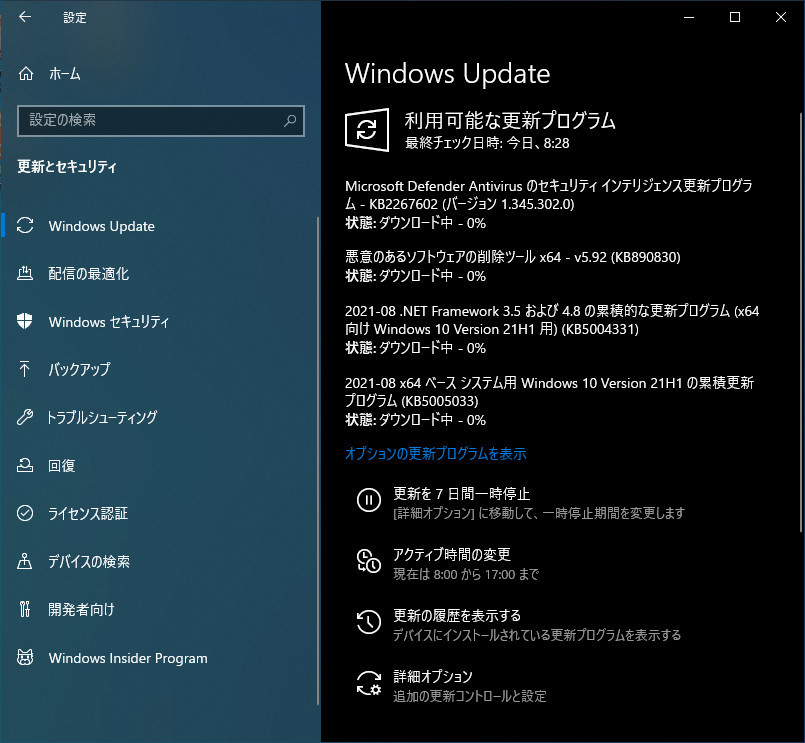
Task: Click the .NET Framework KB5004331 update entry
Action: [552, 329]
